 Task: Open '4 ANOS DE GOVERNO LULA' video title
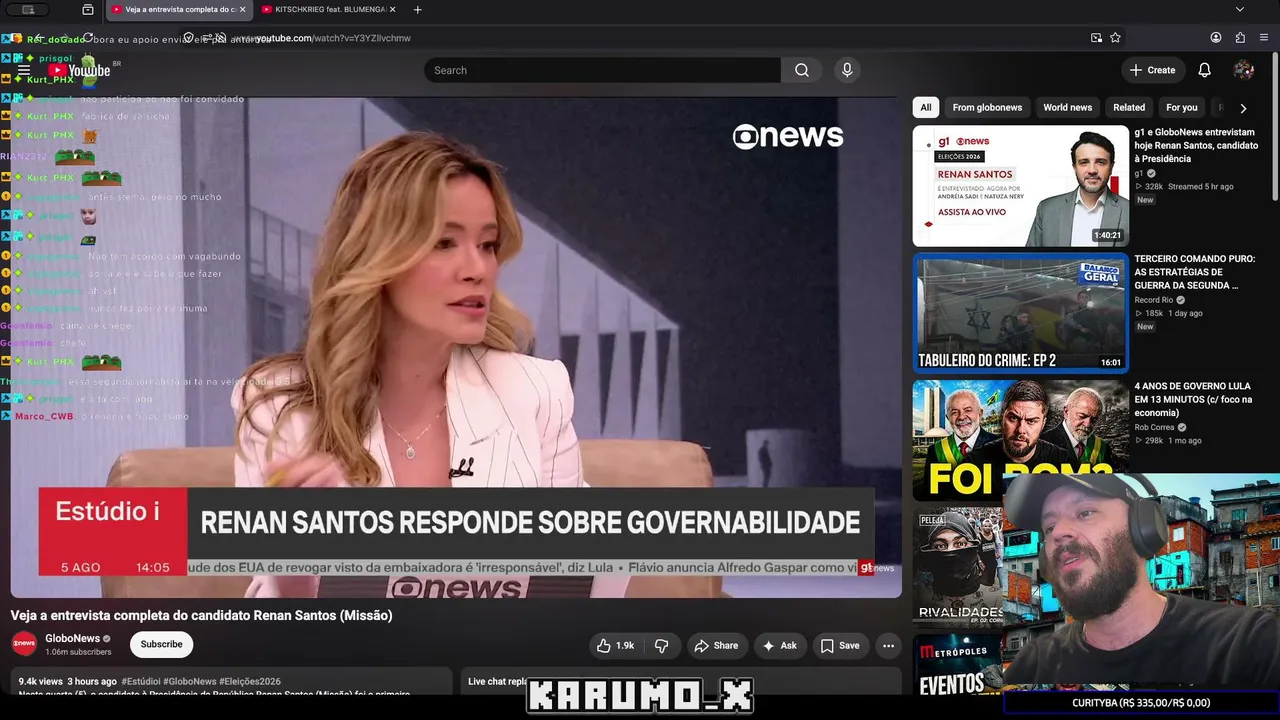tap(1193, 399)
